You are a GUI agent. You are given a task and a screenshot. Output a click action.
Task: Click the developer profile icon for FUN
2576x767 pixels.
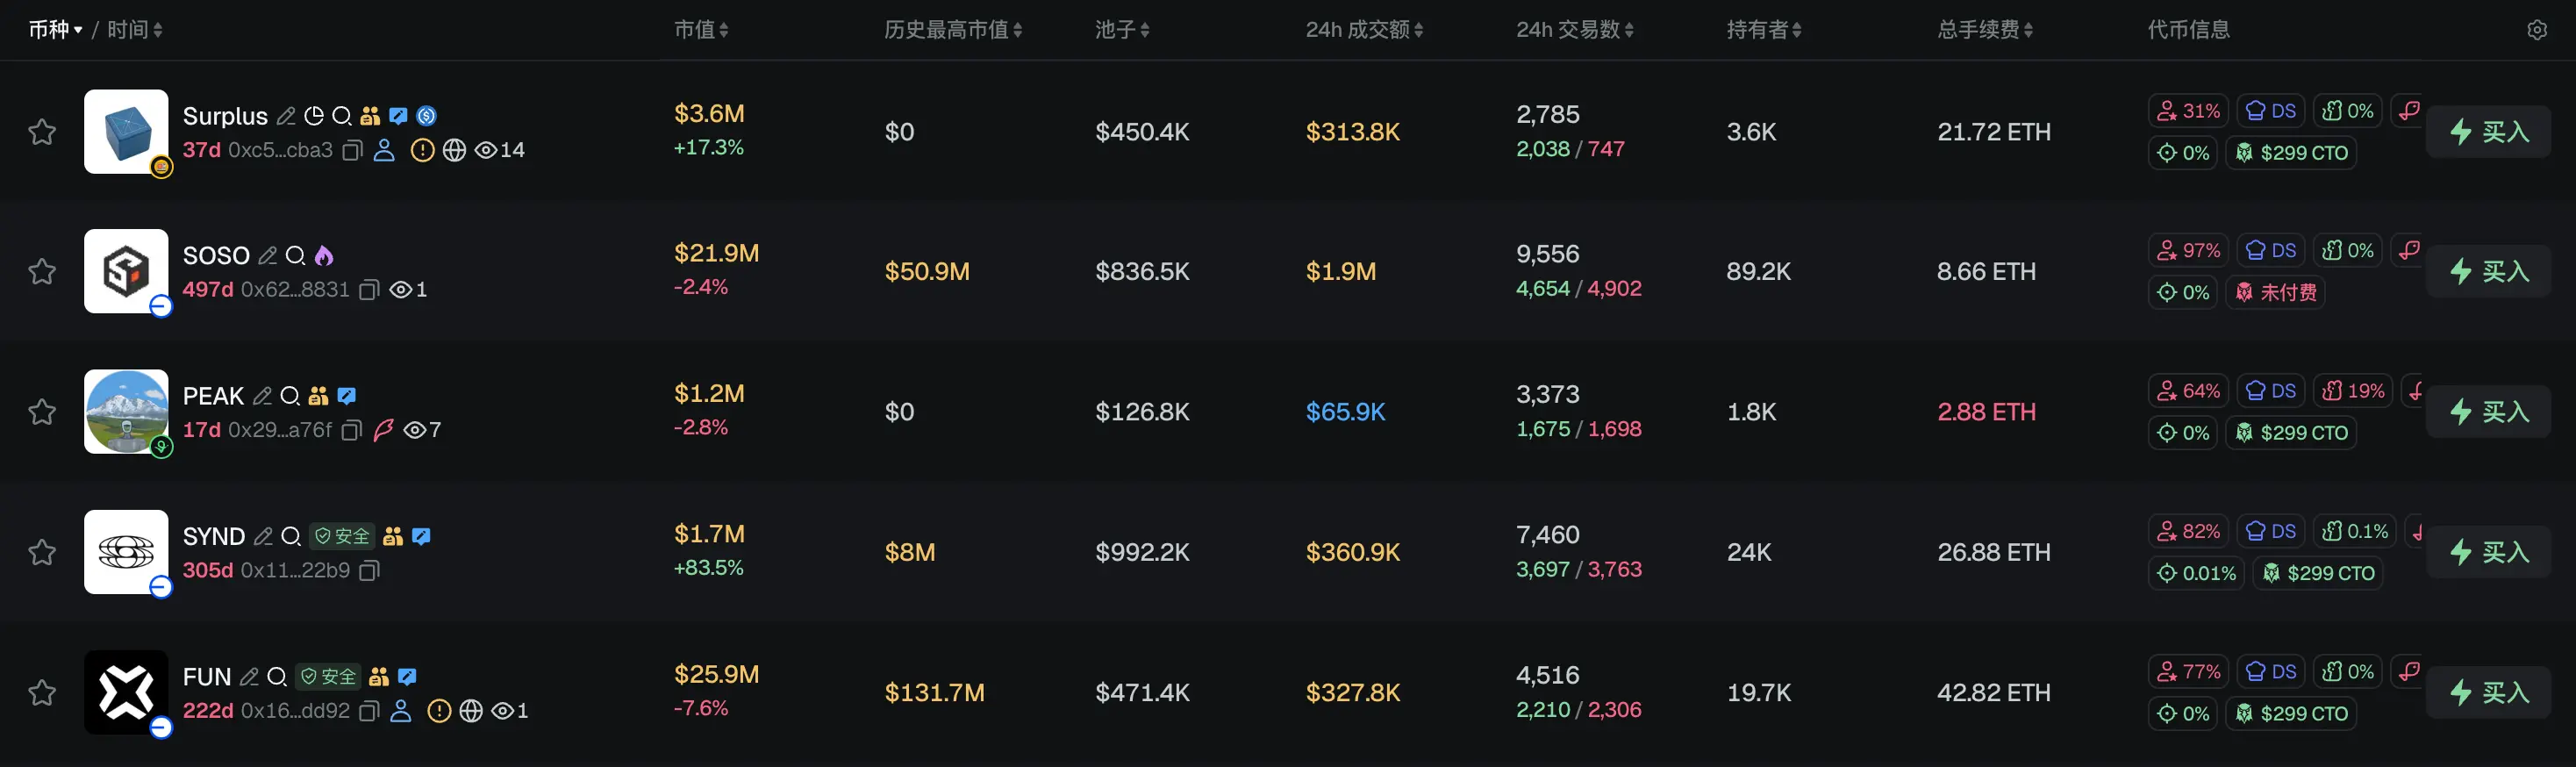pyautogui.click(x=401, y=711)
